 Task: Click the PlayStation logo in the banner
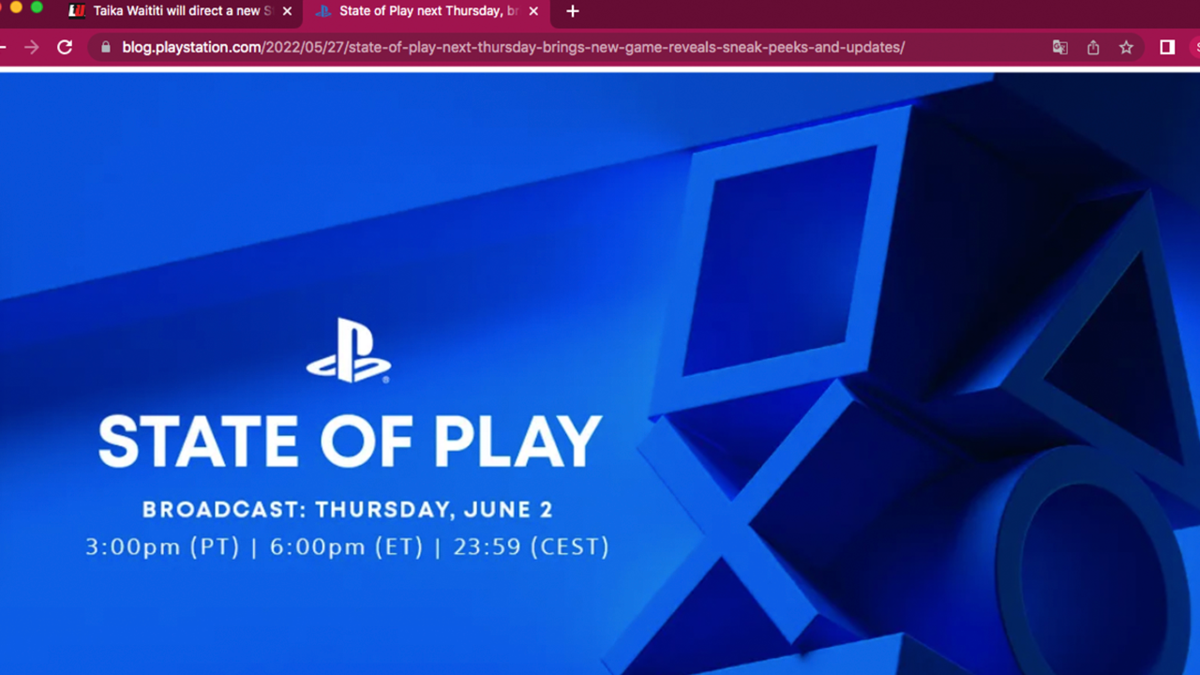tap(348, 350)
